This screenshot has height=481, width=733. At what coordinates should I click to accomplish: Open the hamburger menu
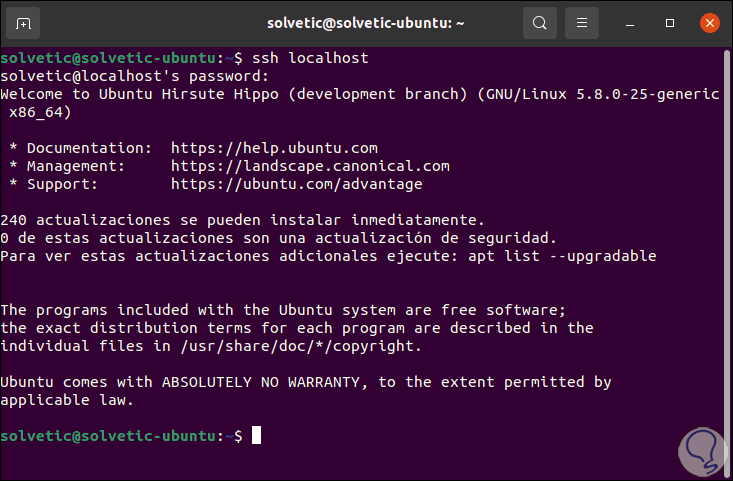pyautogui.click(x=581, y=22)
